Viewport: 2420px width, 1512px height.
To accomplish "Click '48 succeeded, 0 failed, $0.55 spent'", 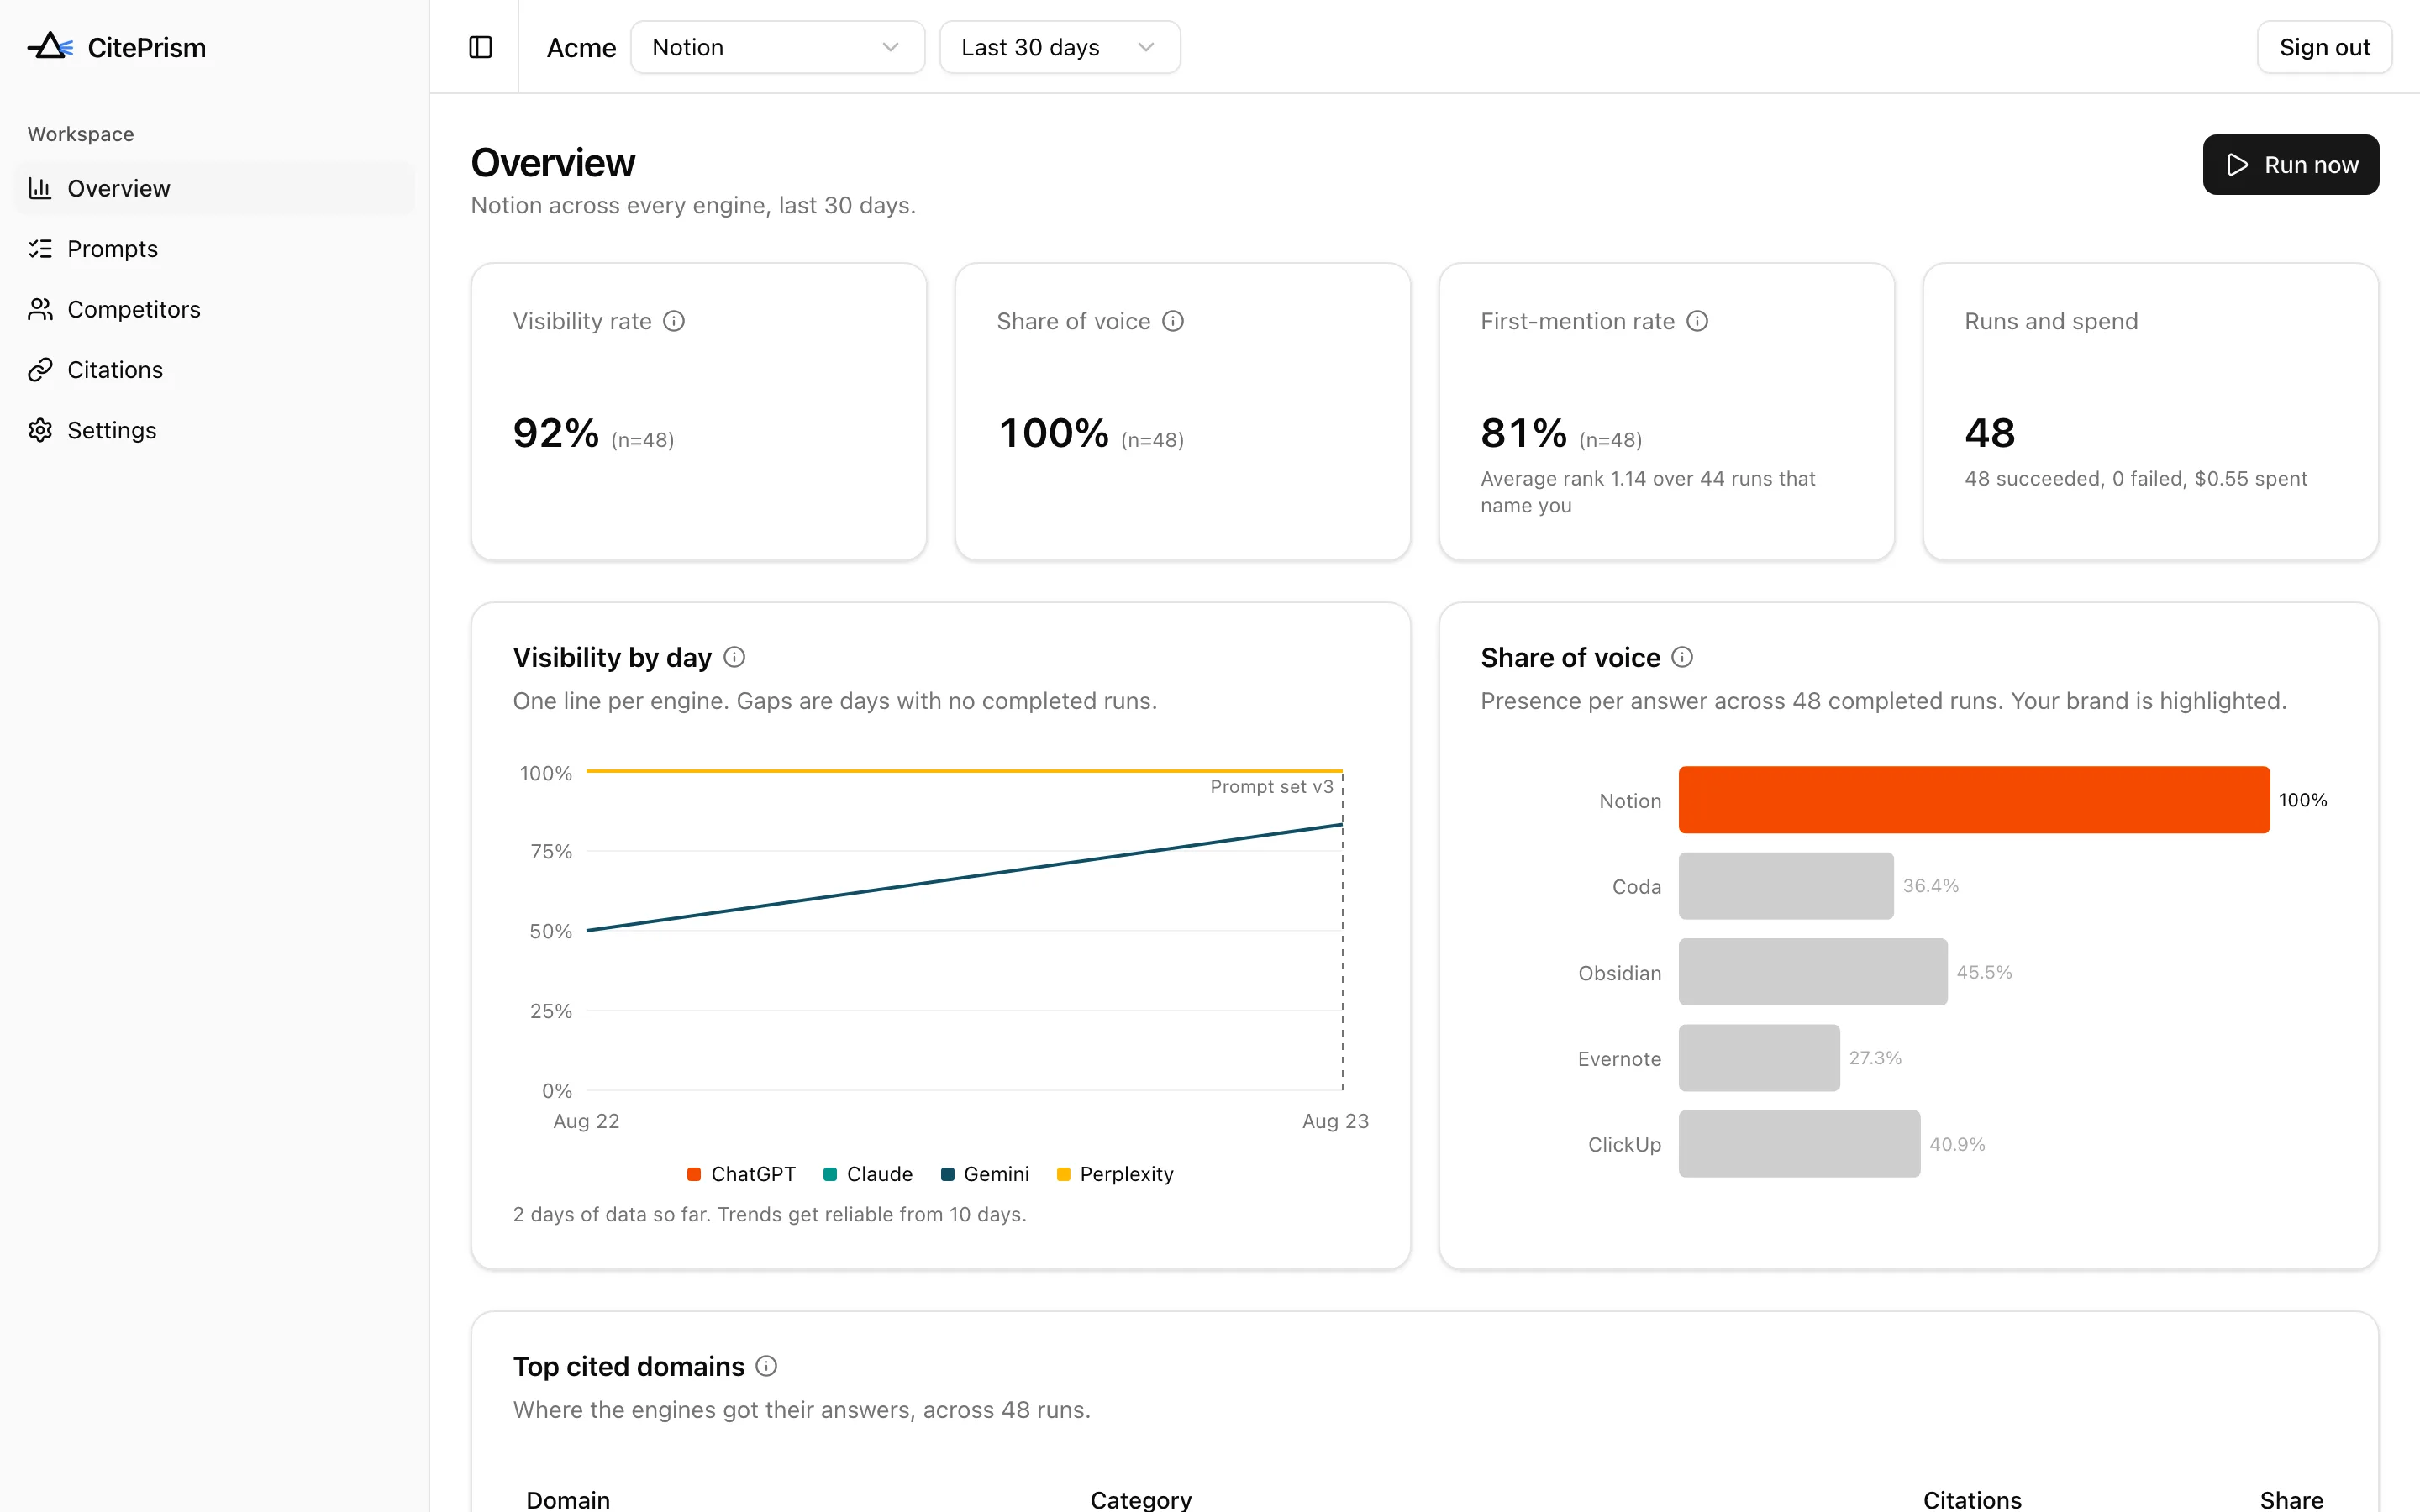I will pos(2136,479).
